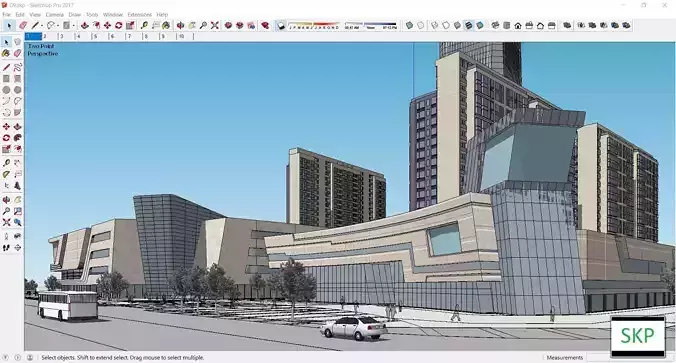Screen dimensions: 676x363
Task: Select the Section Plane tool
Action: pos(17,247)
